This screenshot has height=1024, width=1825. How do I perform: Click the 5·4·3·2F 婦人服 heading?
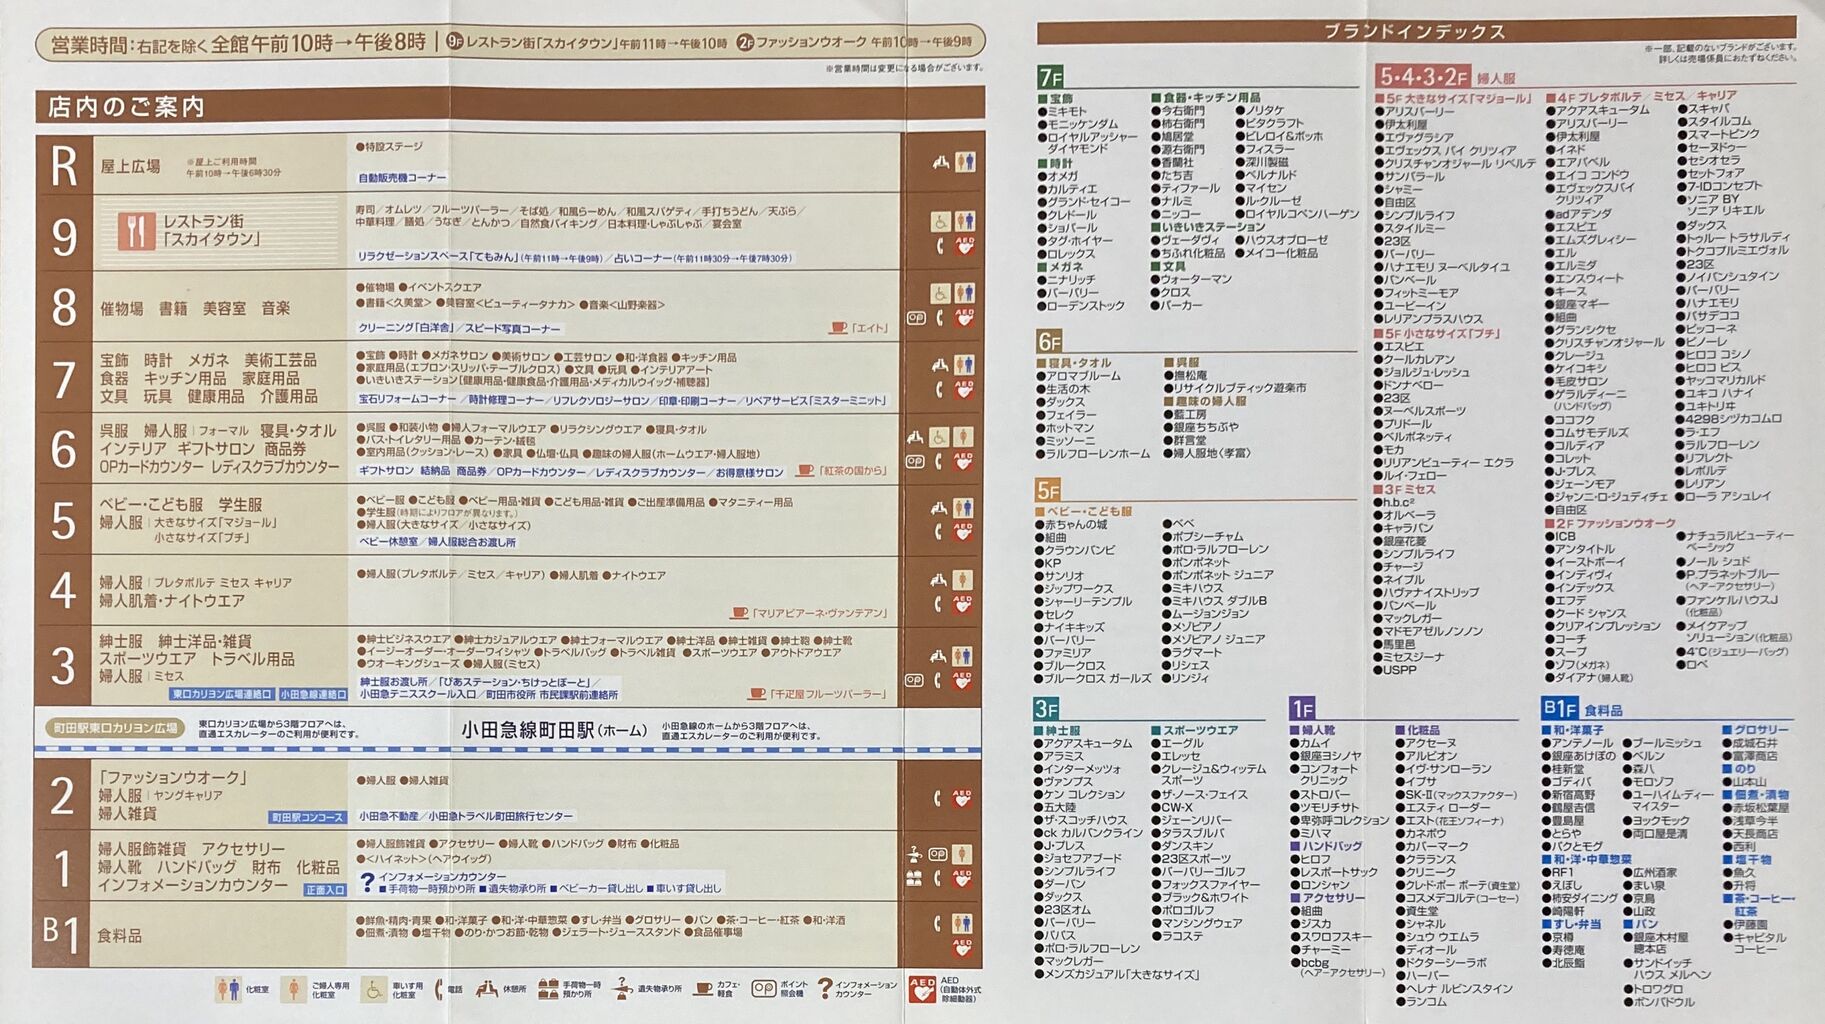pyautogui.click(x=1446, y=76)
